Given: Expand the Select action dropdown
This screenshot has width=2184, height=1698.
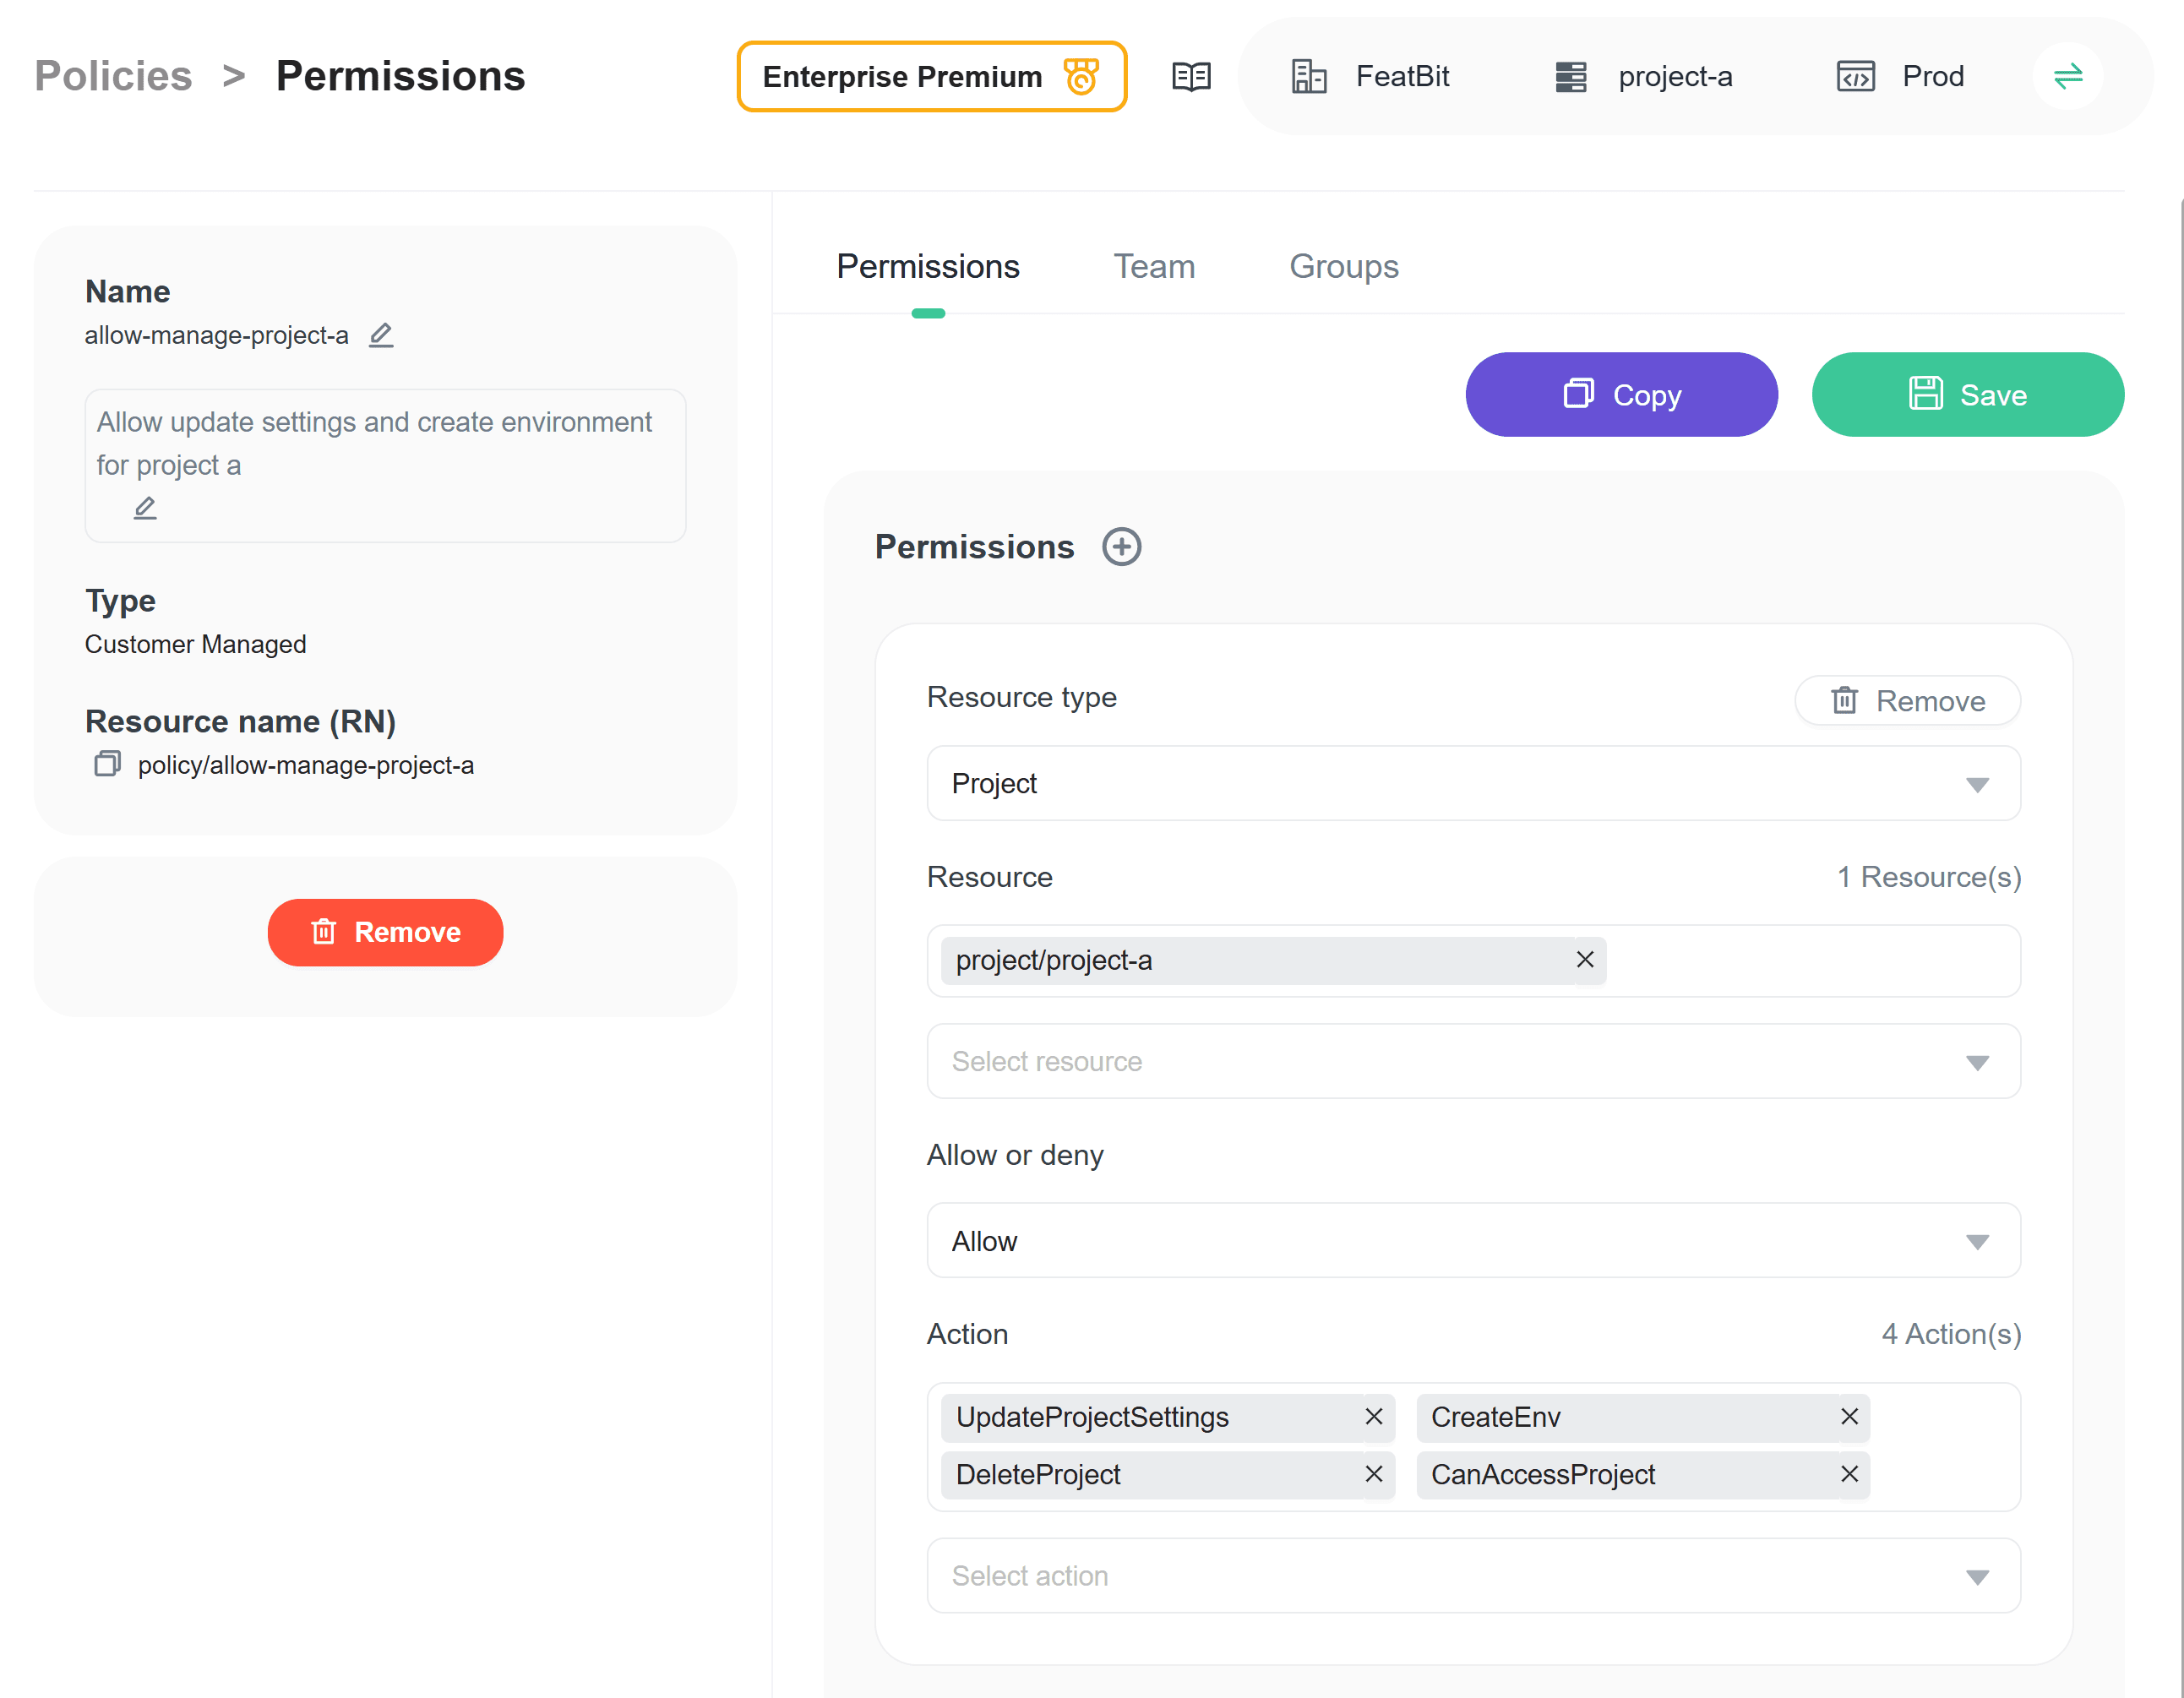Looking at the screenshot, I should (x=1473, y=1576).
